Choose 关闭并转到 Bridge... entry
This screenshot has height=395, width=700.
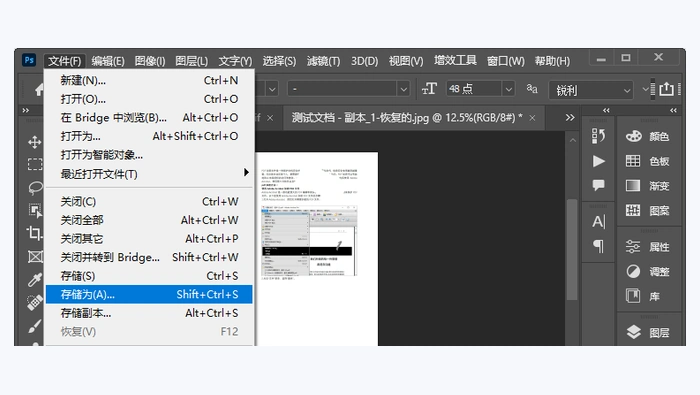point(149,258)
